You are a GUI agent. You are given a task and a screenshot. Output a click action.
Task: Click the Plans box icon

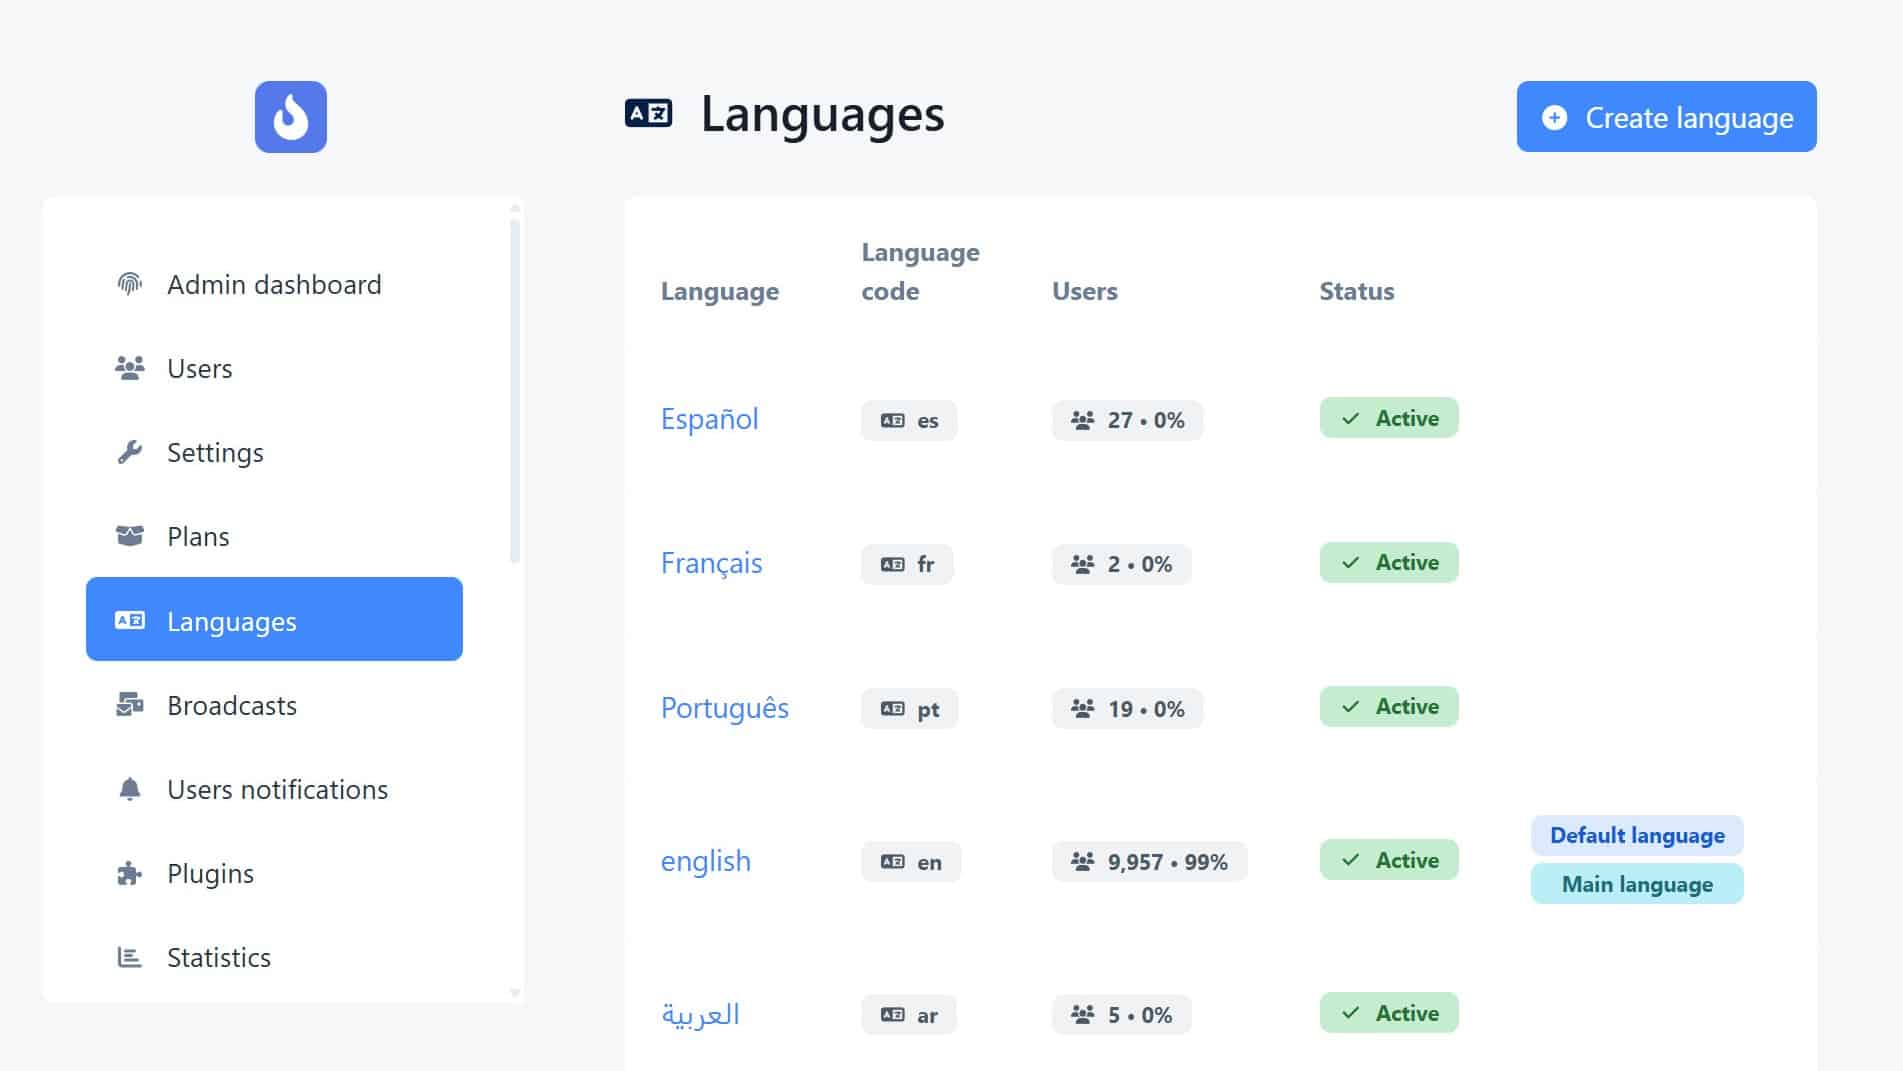(130, 536)
